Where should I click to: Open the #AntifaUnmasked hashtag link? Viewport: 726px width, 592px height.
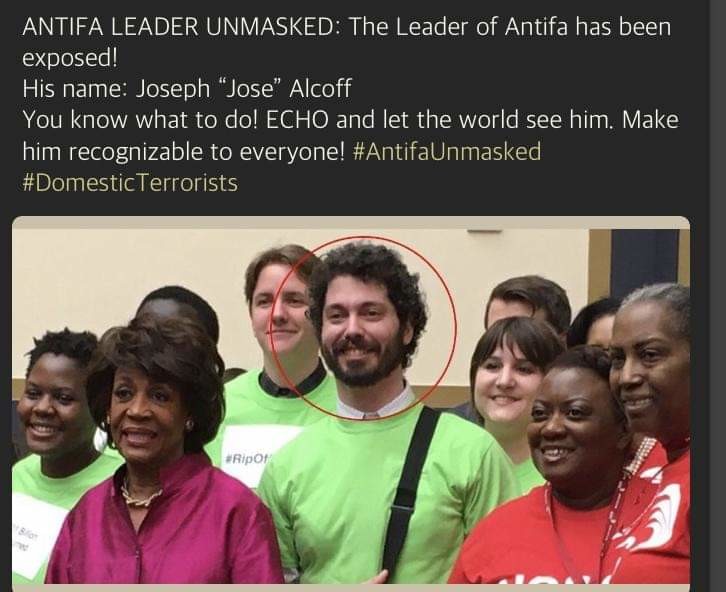[447, 151]
